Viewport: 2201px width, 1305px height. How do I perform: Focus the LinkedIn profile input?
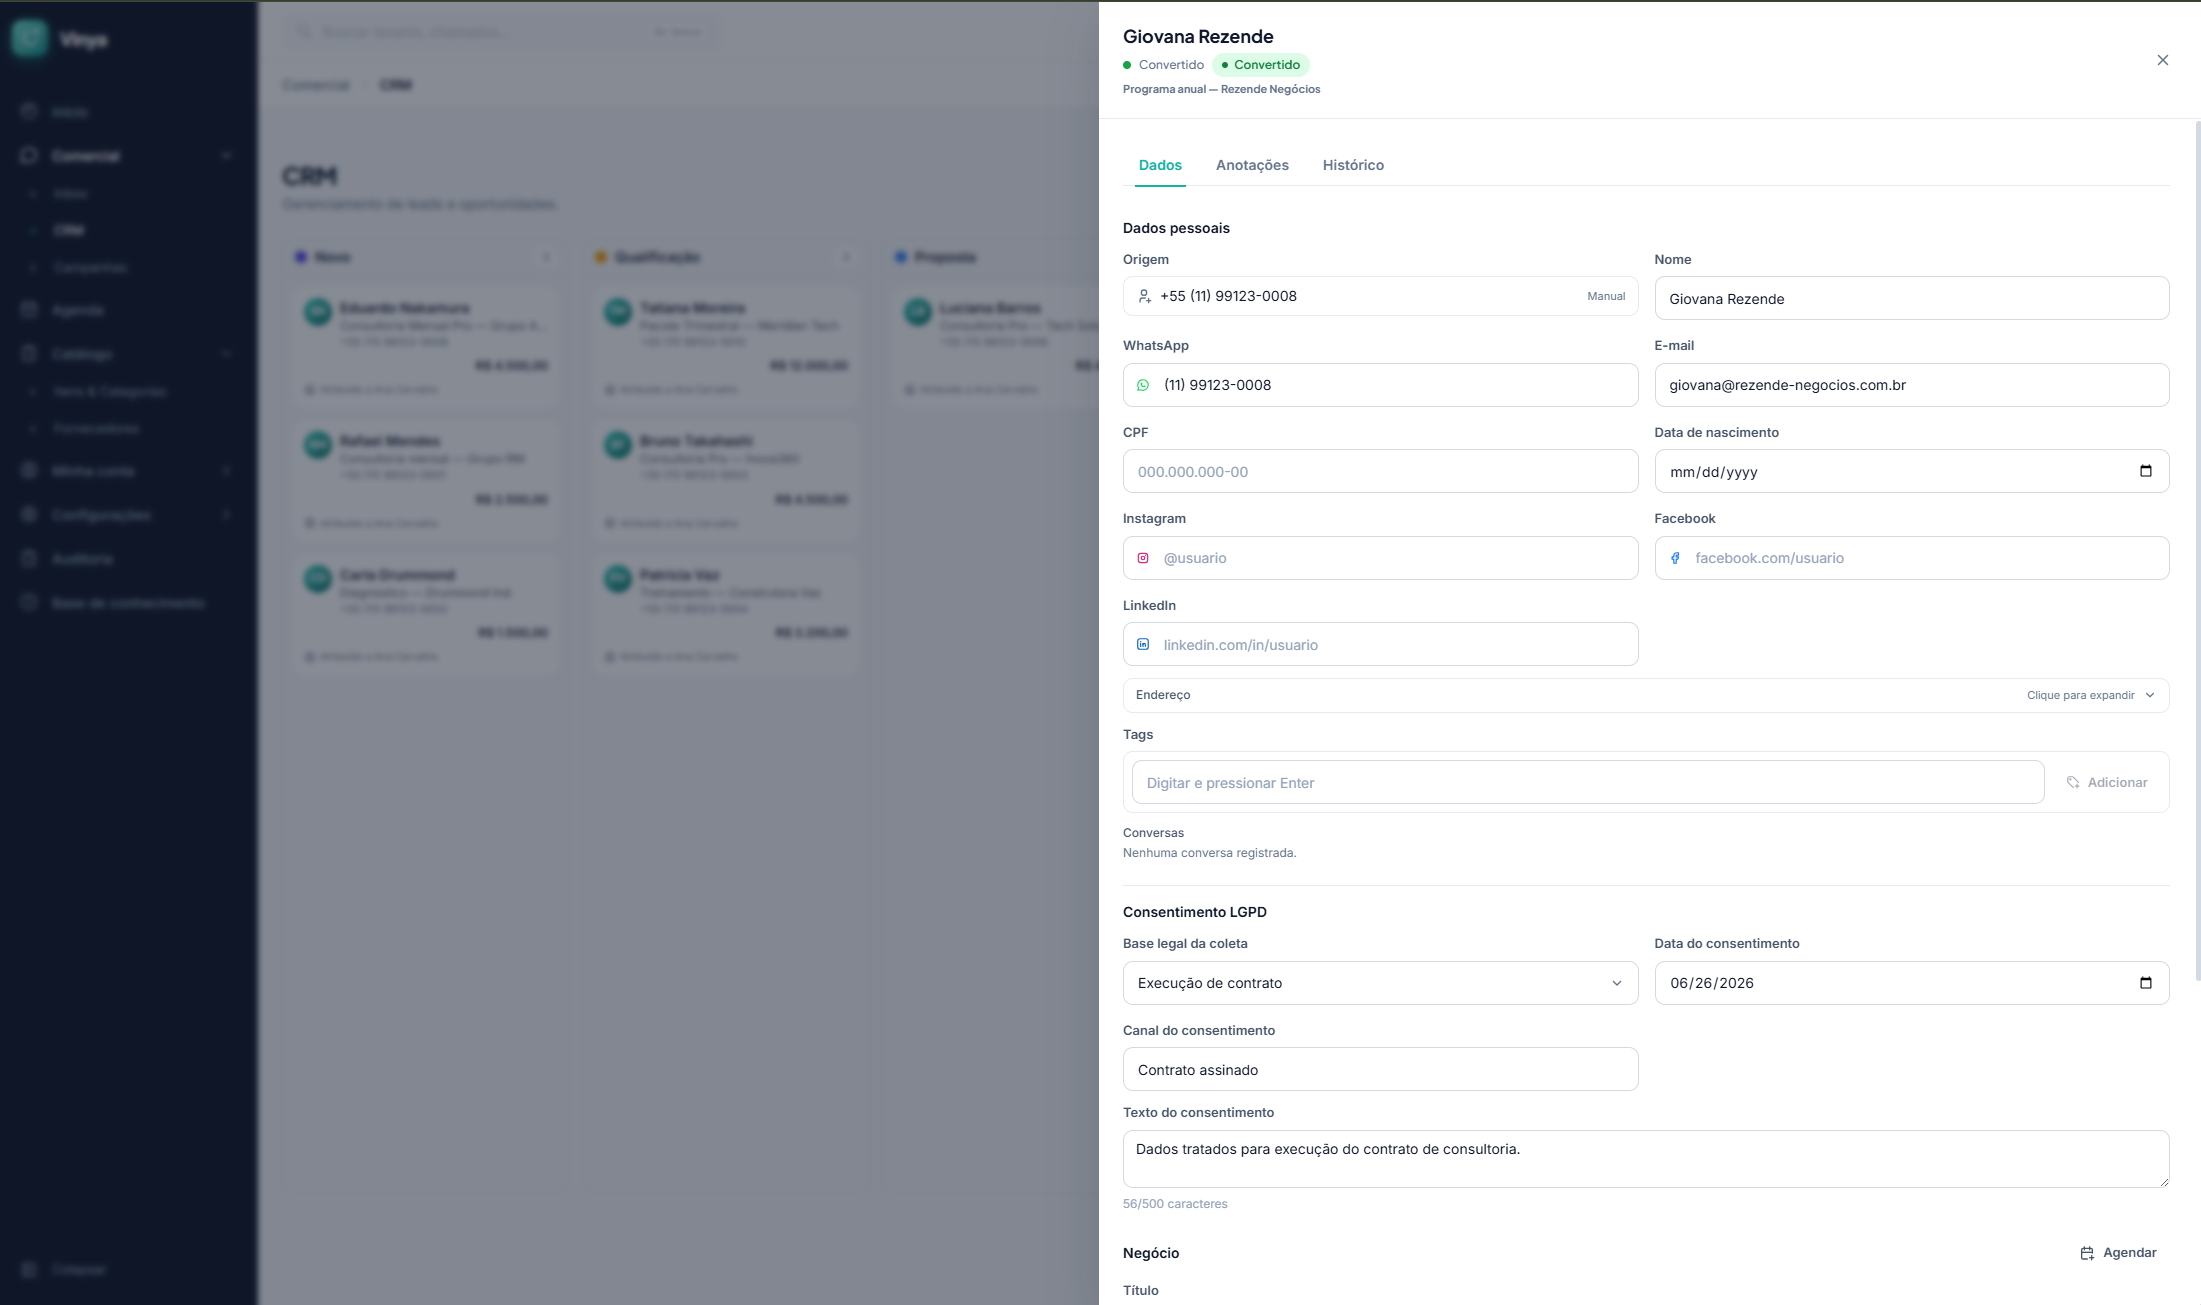tap(1380, 644)
